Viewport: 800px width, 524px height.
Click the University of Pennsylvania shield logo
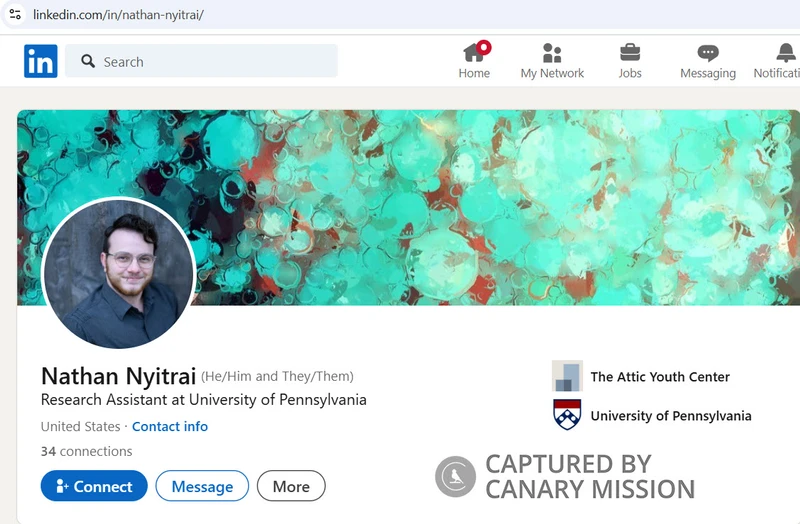(x=567, y=414)
